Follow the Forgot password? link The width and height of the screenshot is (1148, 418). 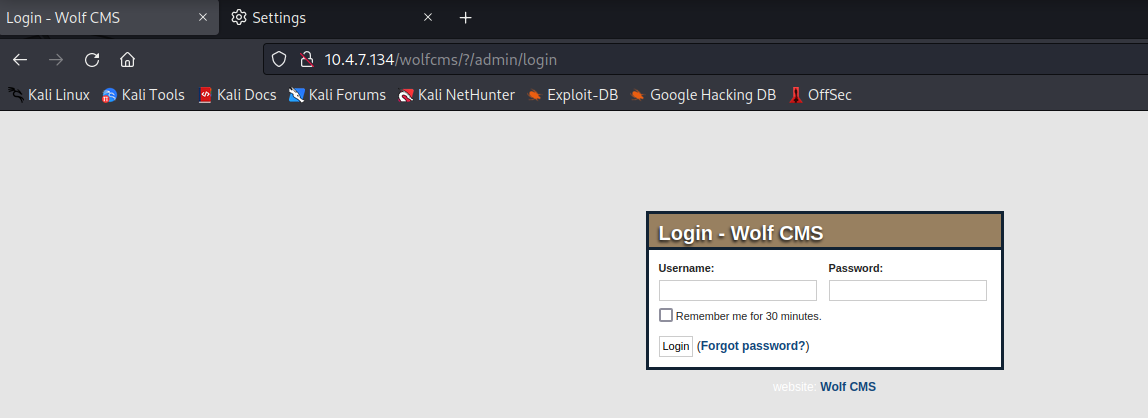click(x=753, y=346)
